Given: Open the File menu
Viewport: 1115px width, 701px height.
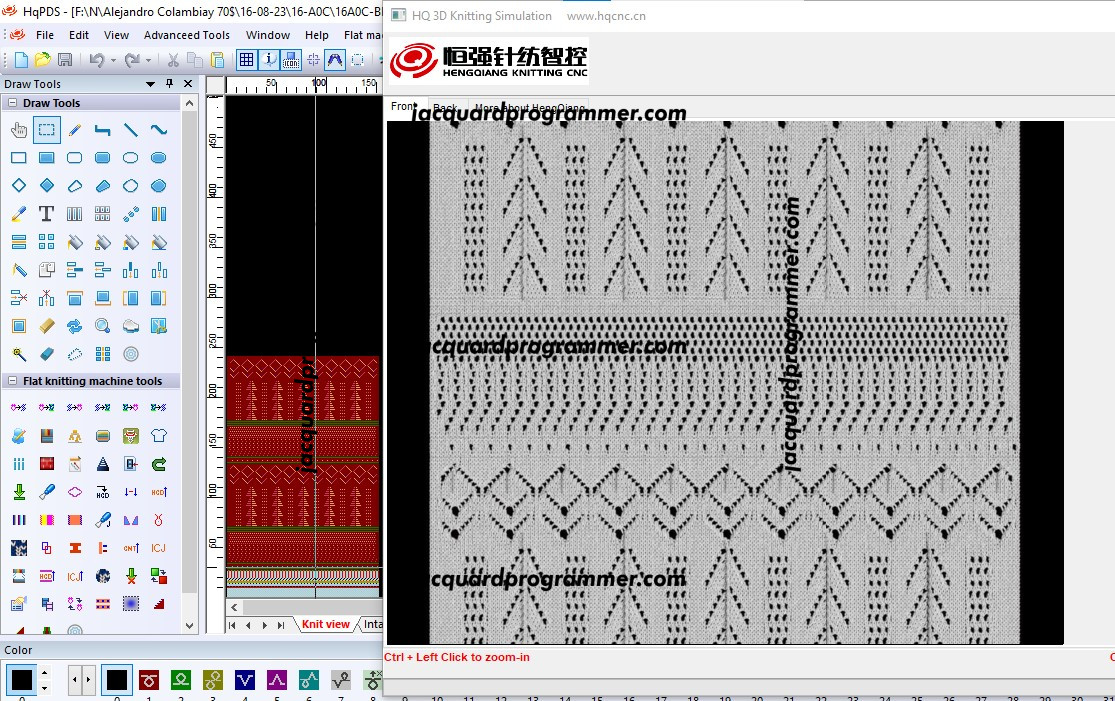Looking at the screenshot, I should [x=45, y=35].
